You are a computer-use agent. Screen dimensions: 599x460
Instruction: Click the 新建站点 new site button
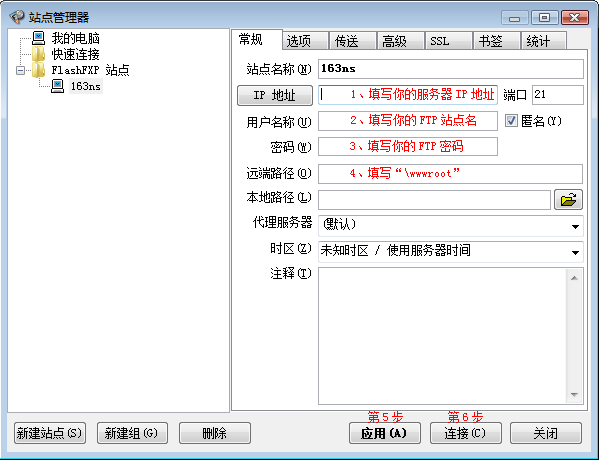click(x=50, y=433)
